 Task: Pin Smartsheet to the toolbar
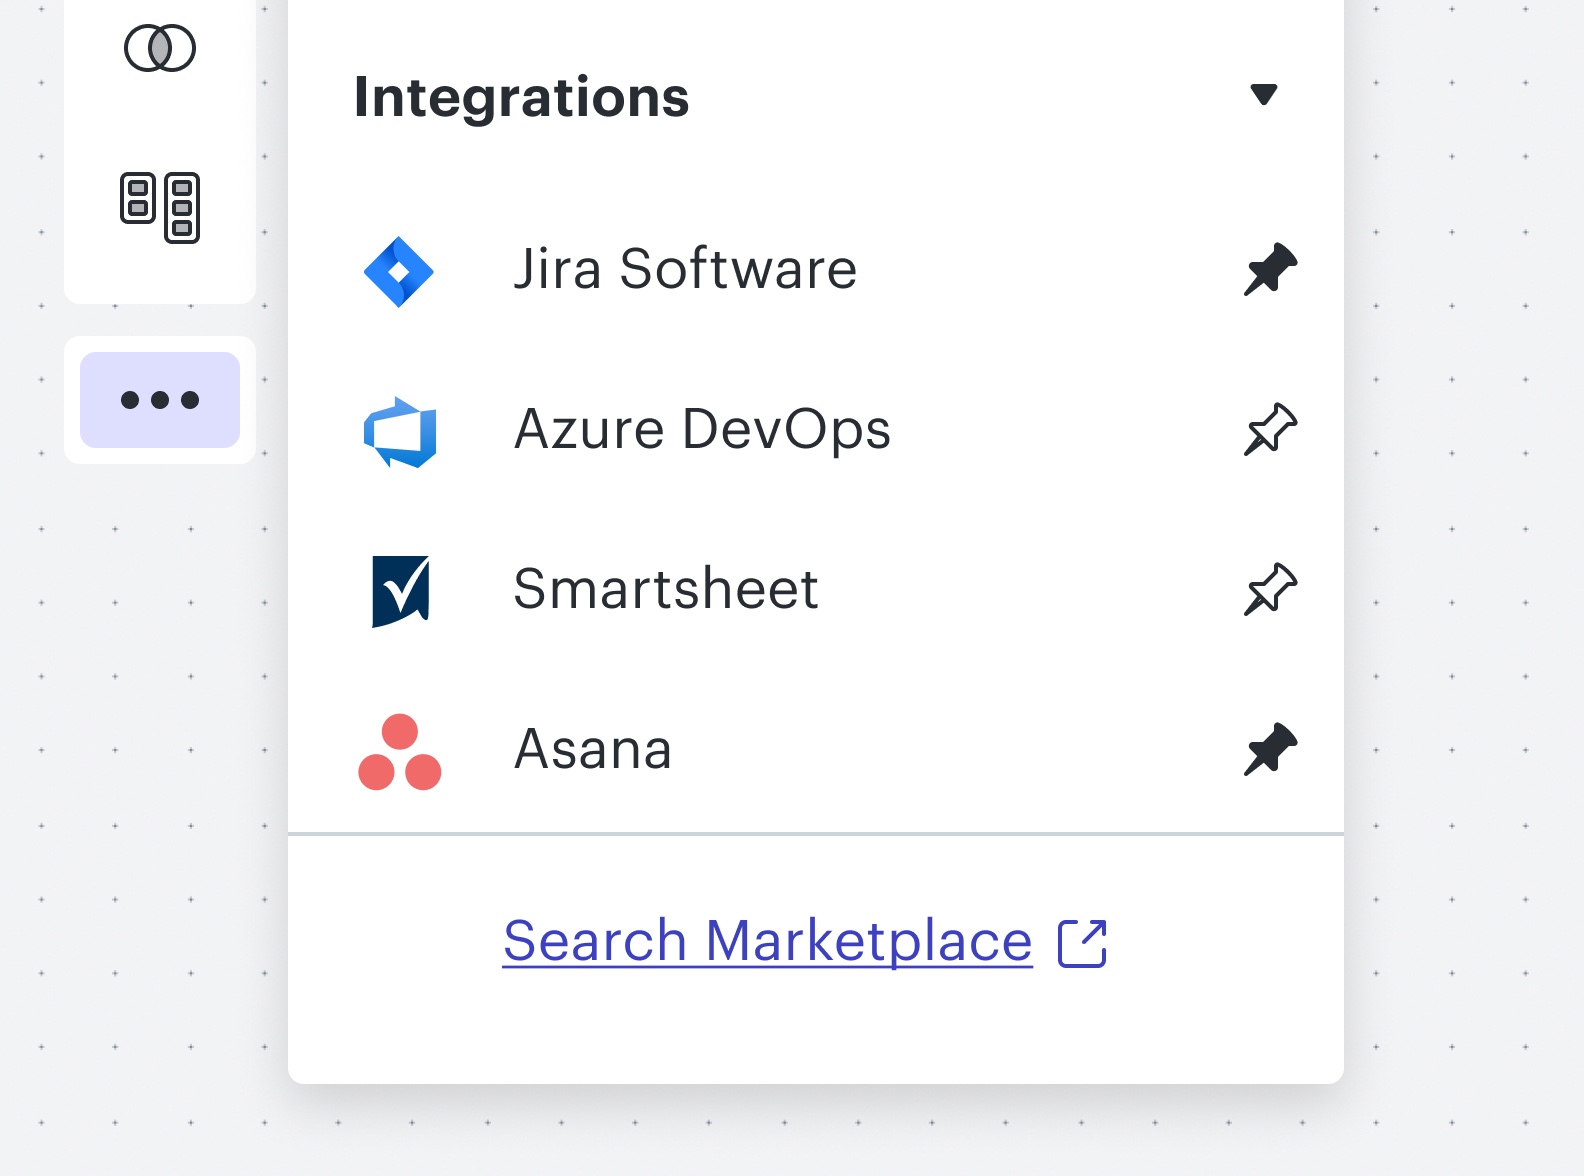(1270, 590)
